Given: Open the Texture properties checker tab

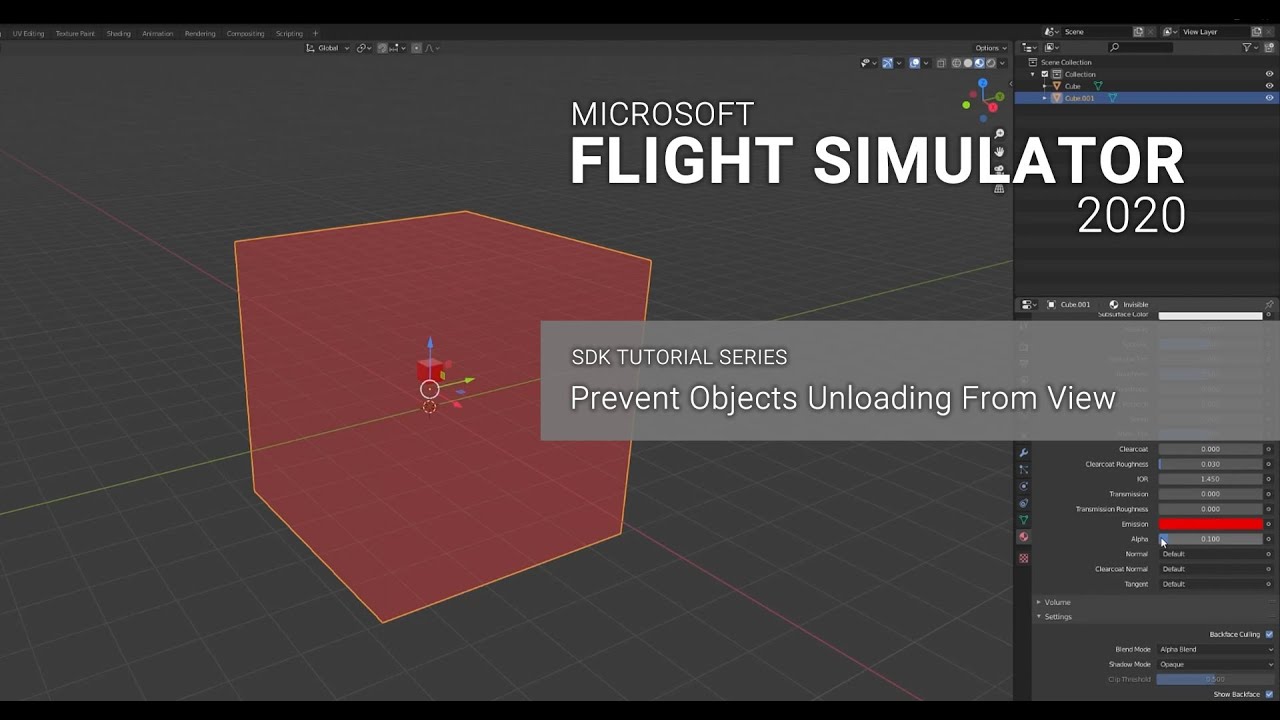Looking at the screenshot, I should (1023, 558).
